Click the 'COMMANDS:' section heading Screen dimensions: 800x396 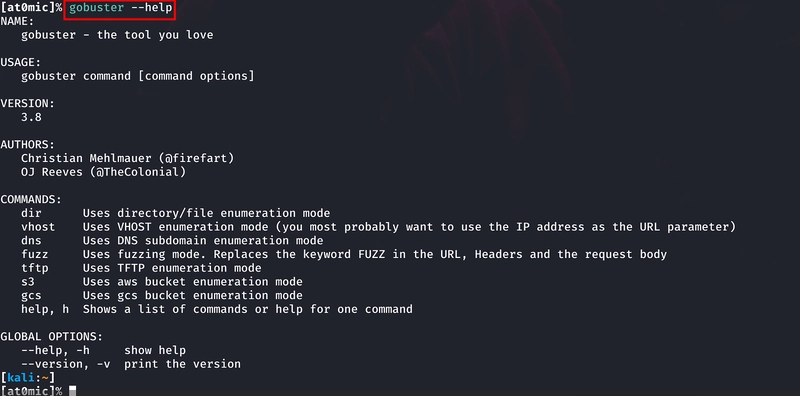pos(31,200)
